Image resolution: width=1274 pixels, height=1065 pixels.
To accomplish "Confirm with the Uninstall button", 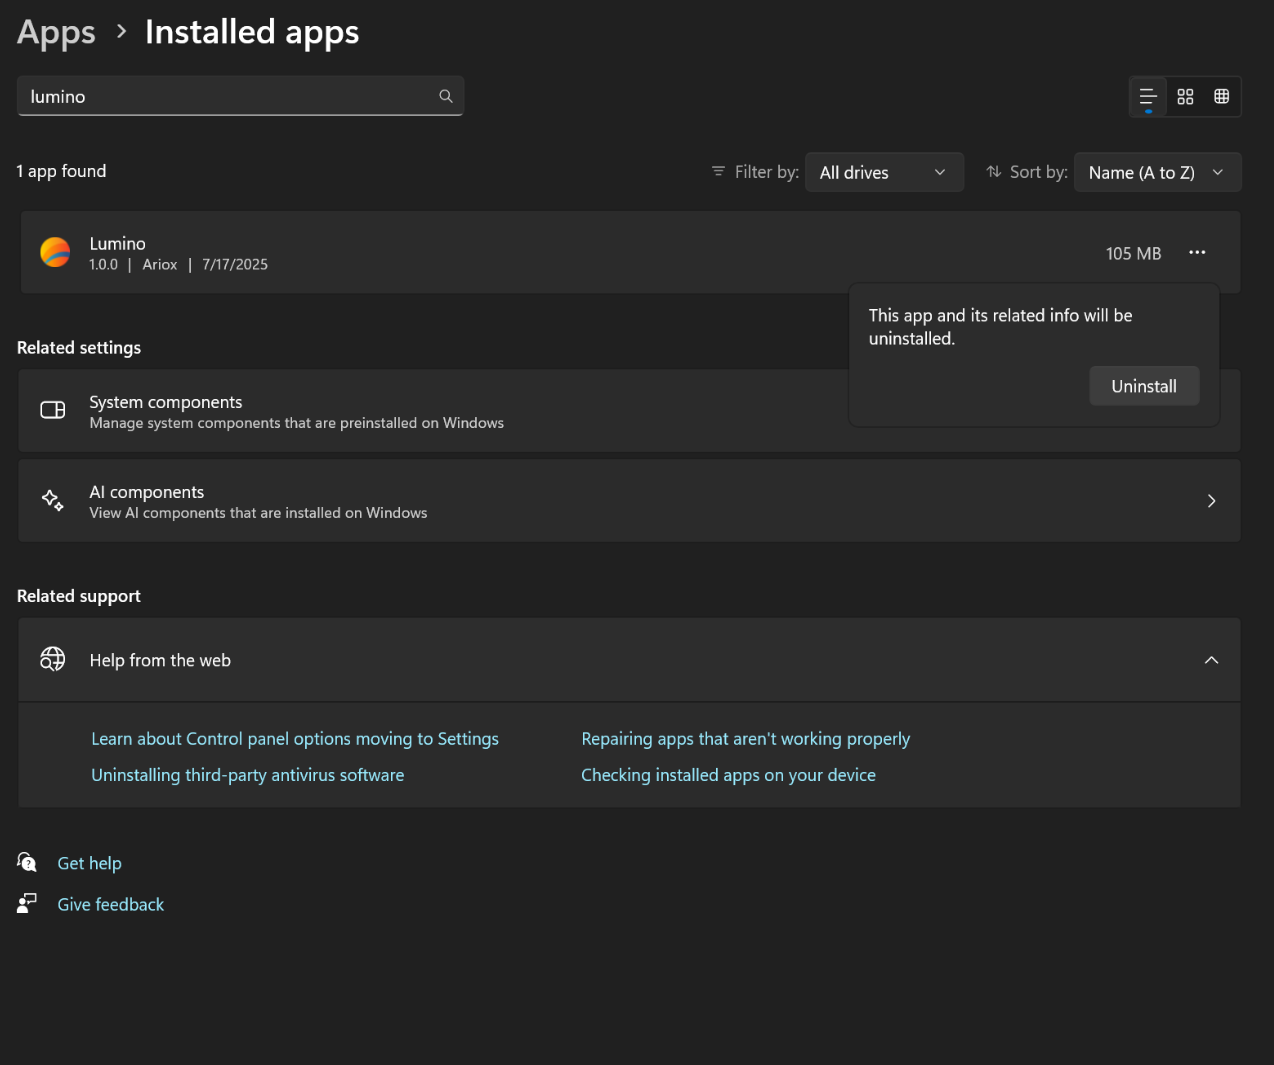I will (x=1144, y=386).
